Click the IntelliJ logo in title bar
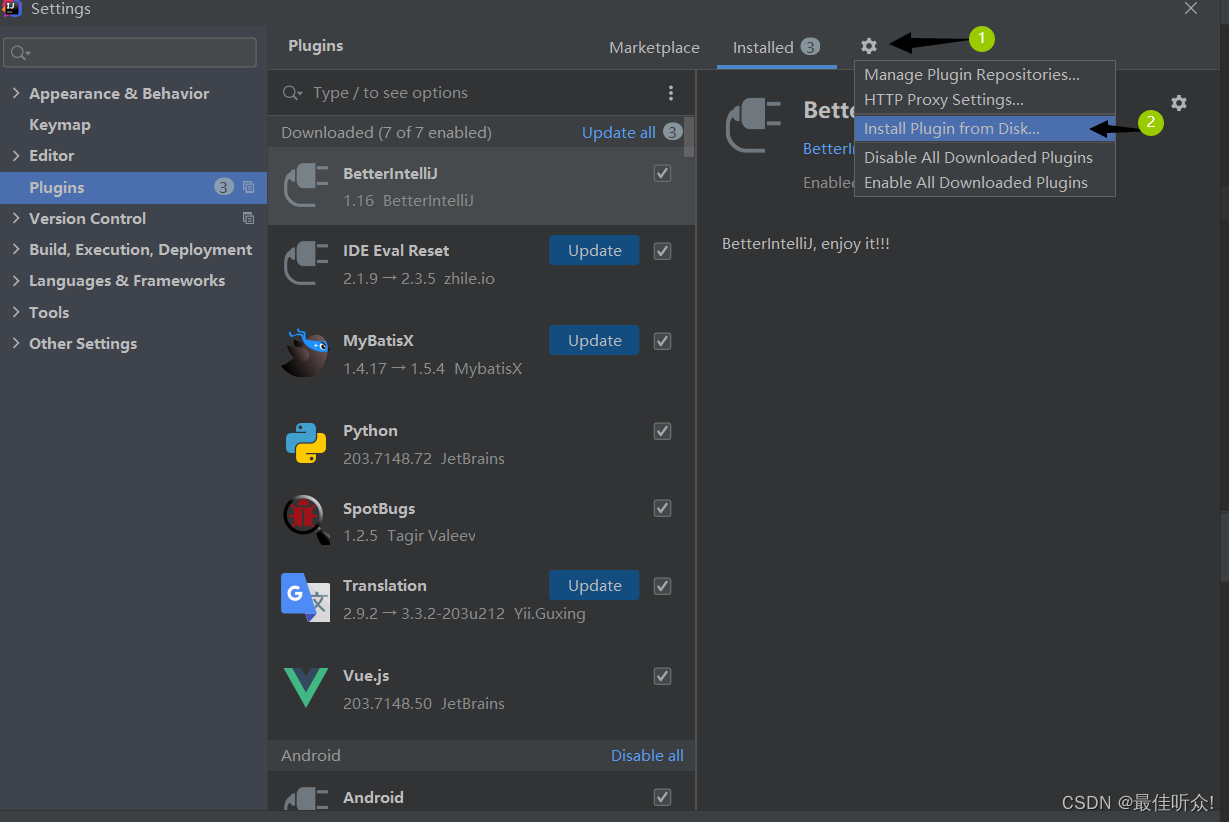This screenshot has height=822, width=1229. point(12,8)
